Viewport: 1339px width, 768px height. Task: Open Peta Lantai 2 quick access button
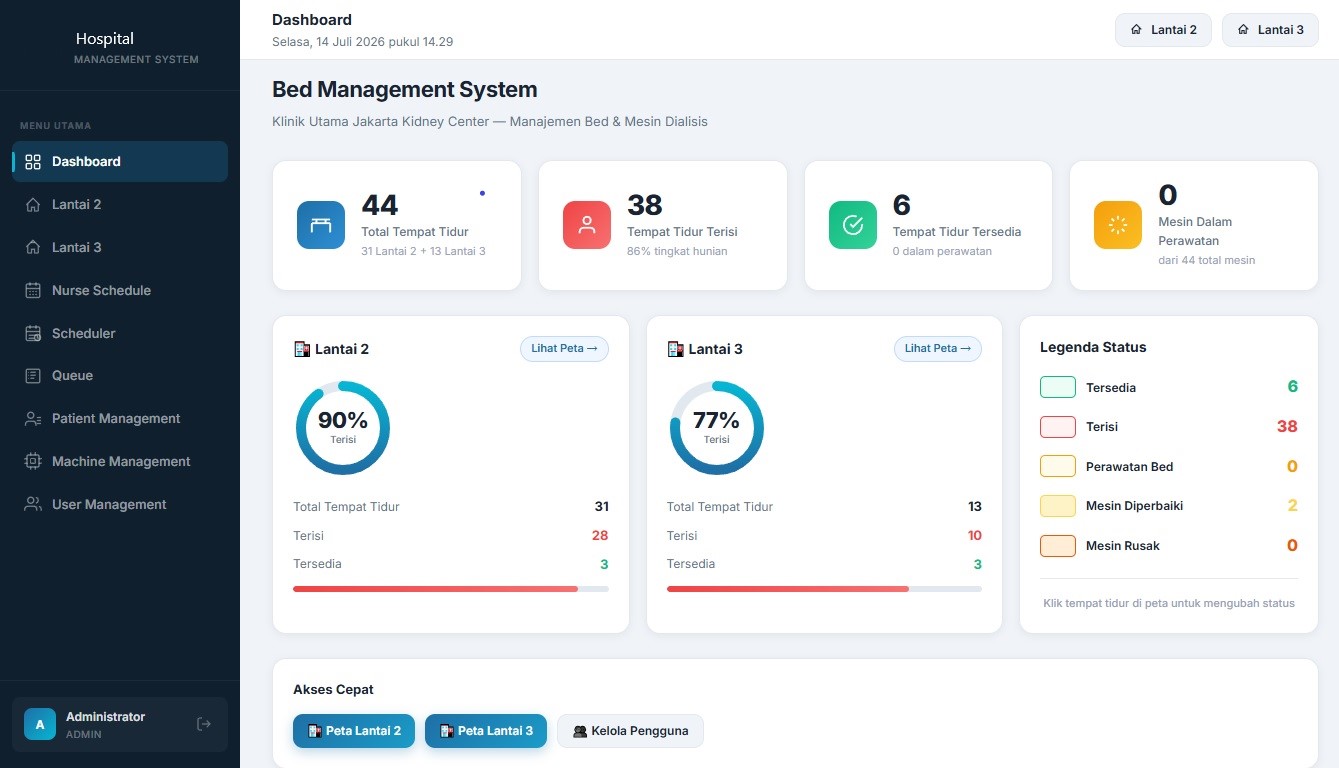pyautogui.click(x=354, y=731)
